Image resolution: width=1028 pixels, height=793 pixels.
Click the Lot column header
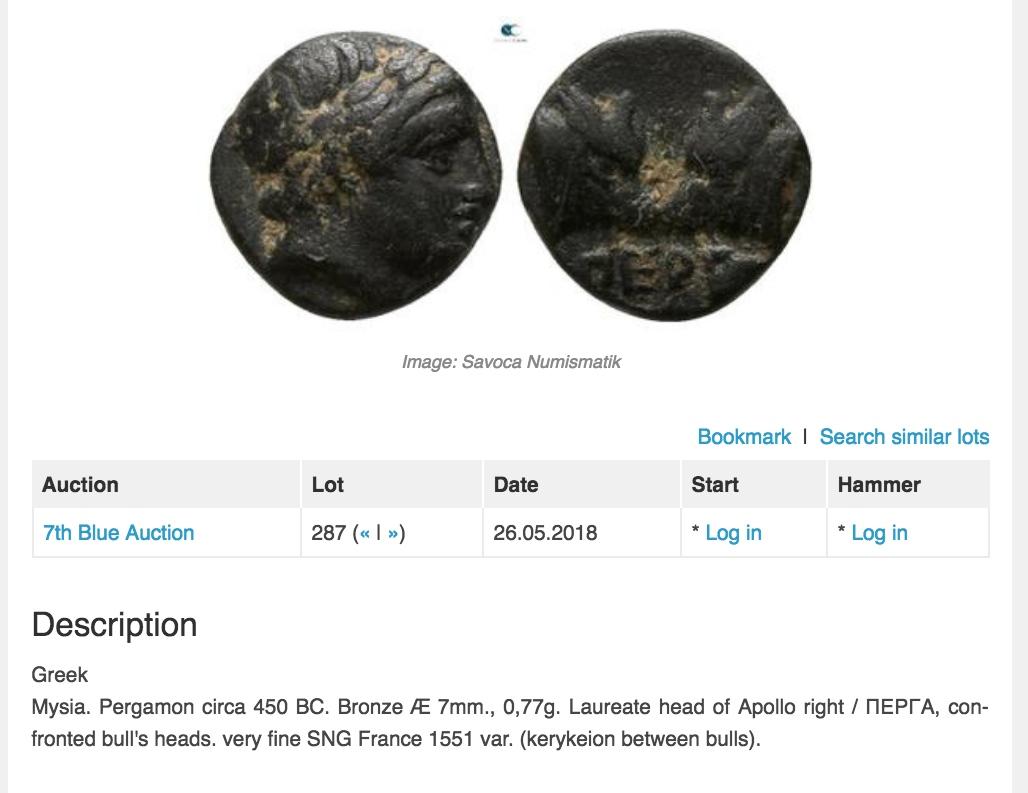click(328, 485)
